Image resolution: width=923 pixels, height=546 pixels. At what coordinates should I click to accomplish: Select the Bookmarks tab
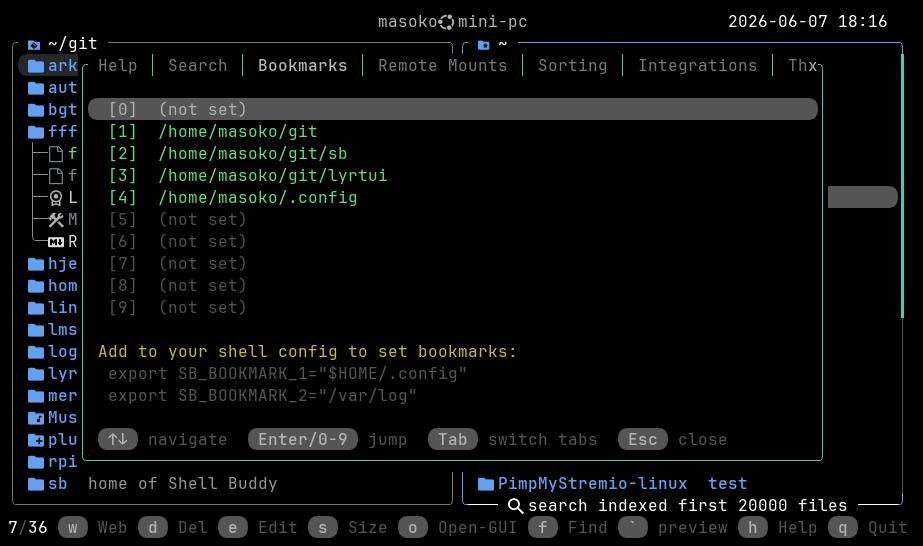pyautogui.click(x=303, y=65)
